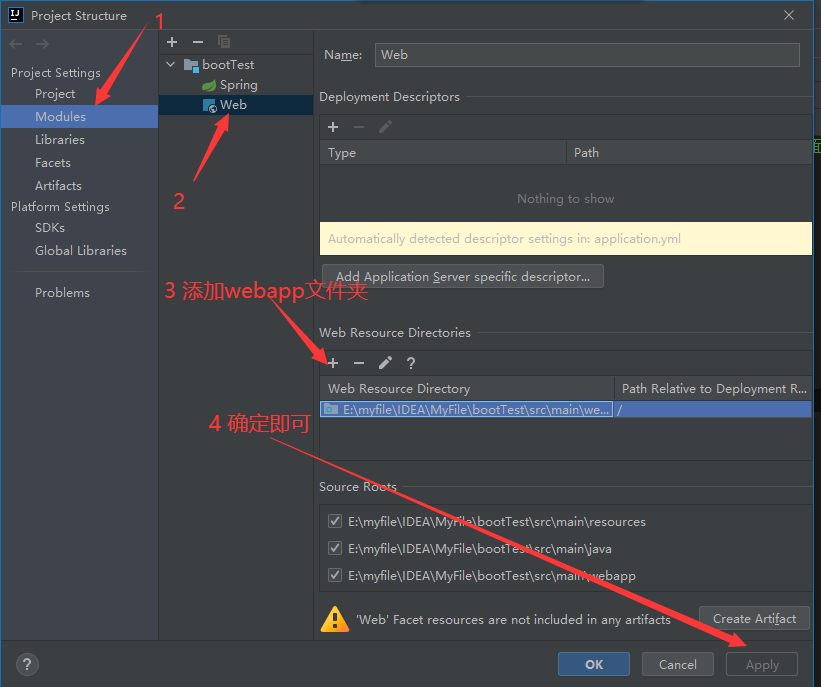Image resolution: width=821 pixels, height=687 pixels.
Task: Collapse the bootTest module tree node
Action: coord(172,65)
